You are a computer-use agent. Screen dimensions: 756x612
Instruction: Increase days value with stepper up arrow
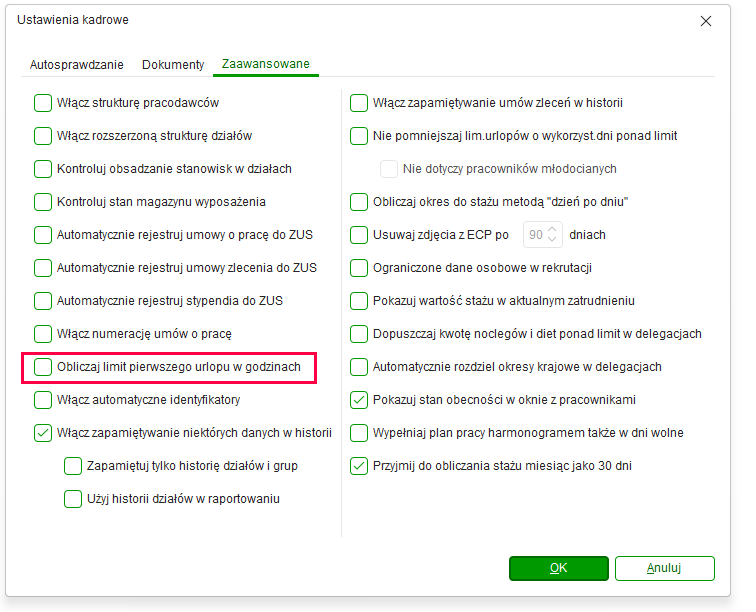pos(553,230)
